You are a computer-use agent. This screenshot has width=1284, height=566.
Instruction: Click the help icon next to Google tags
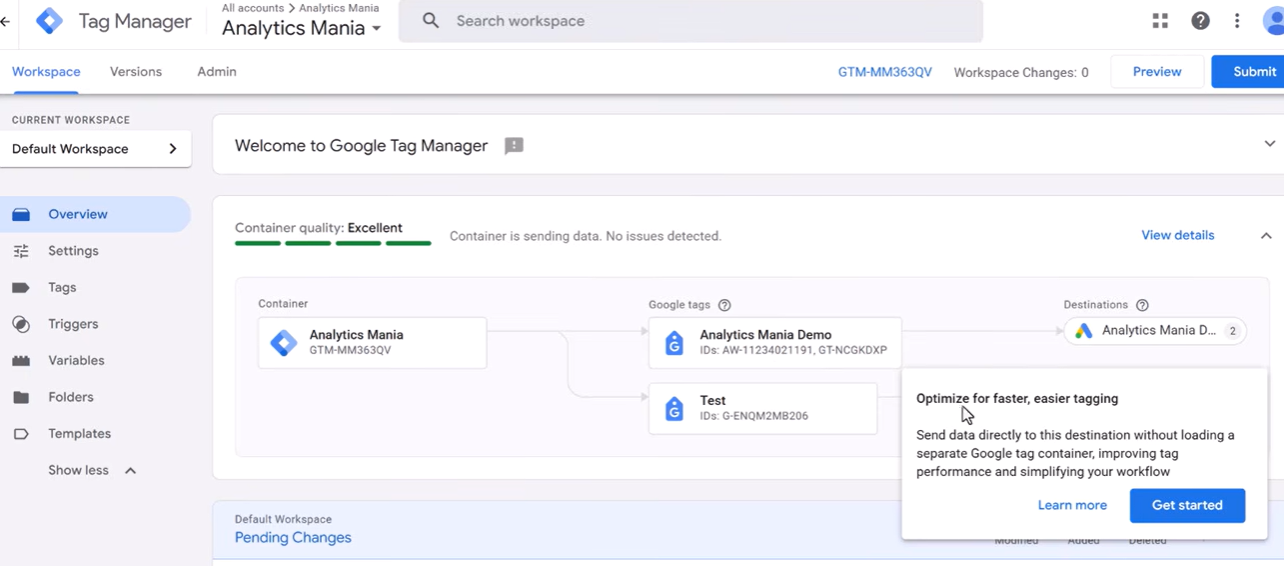725,305
